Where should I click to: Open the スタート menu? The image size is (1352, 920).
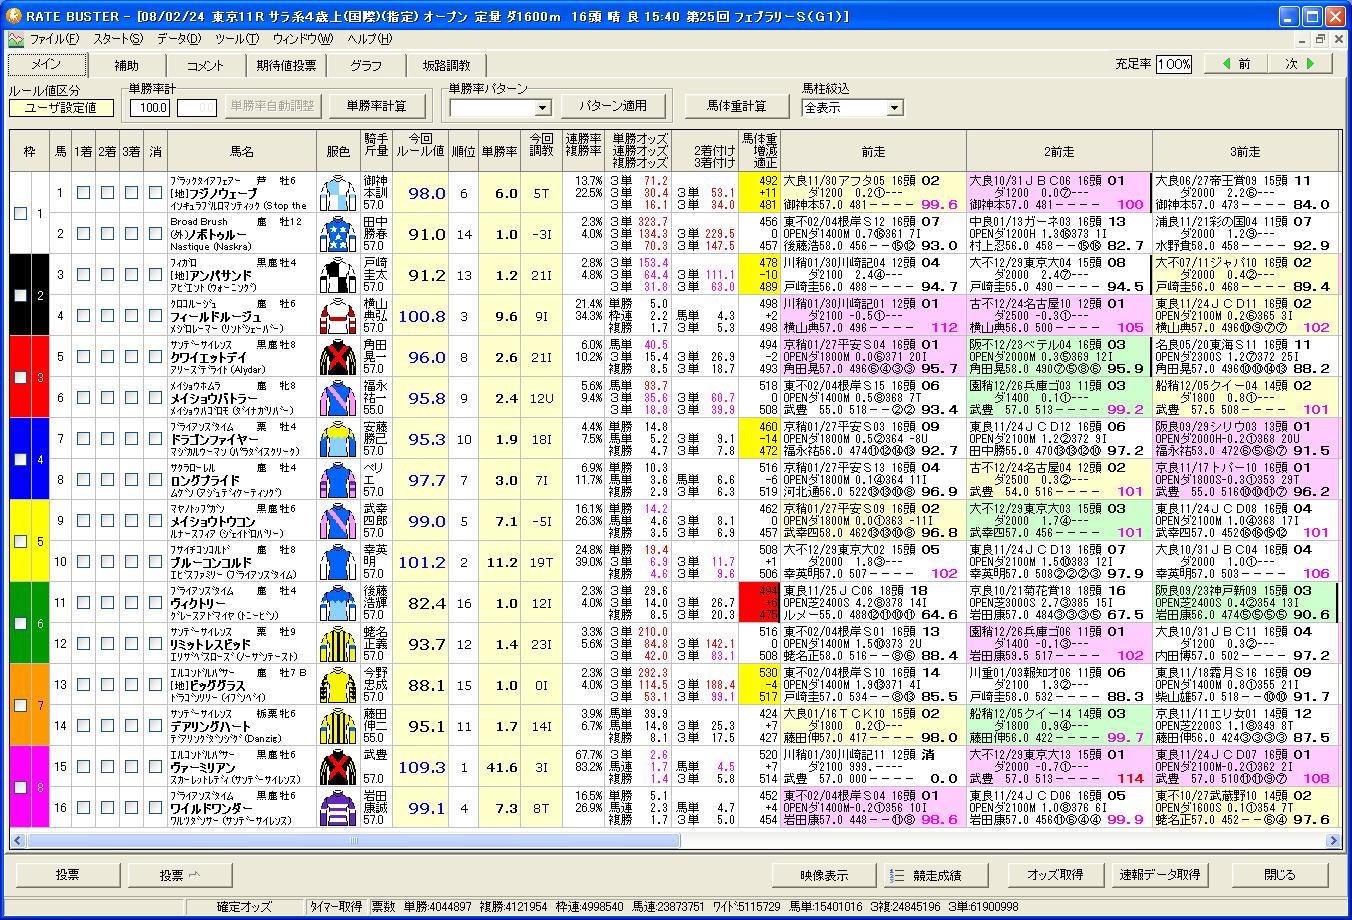(x=118, y=39)
